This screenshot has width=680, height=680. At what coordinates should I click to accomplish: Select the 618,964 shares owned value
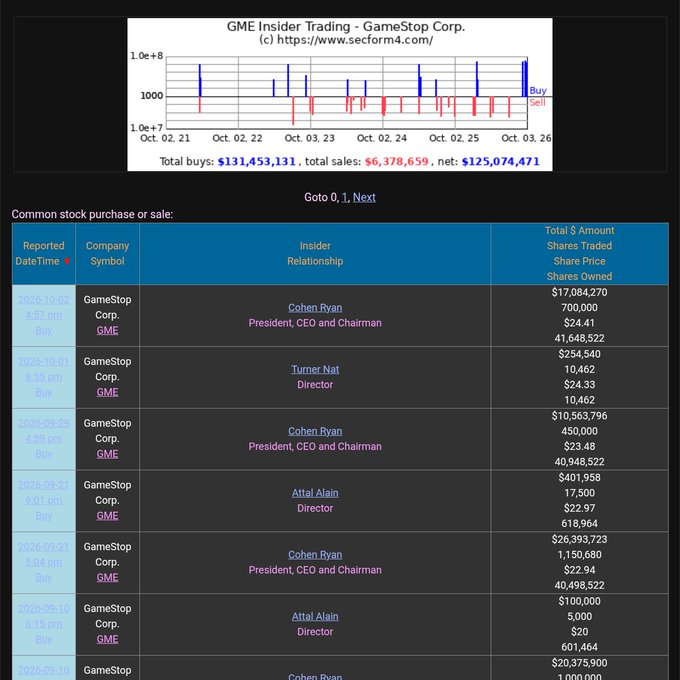pos(579,524)
